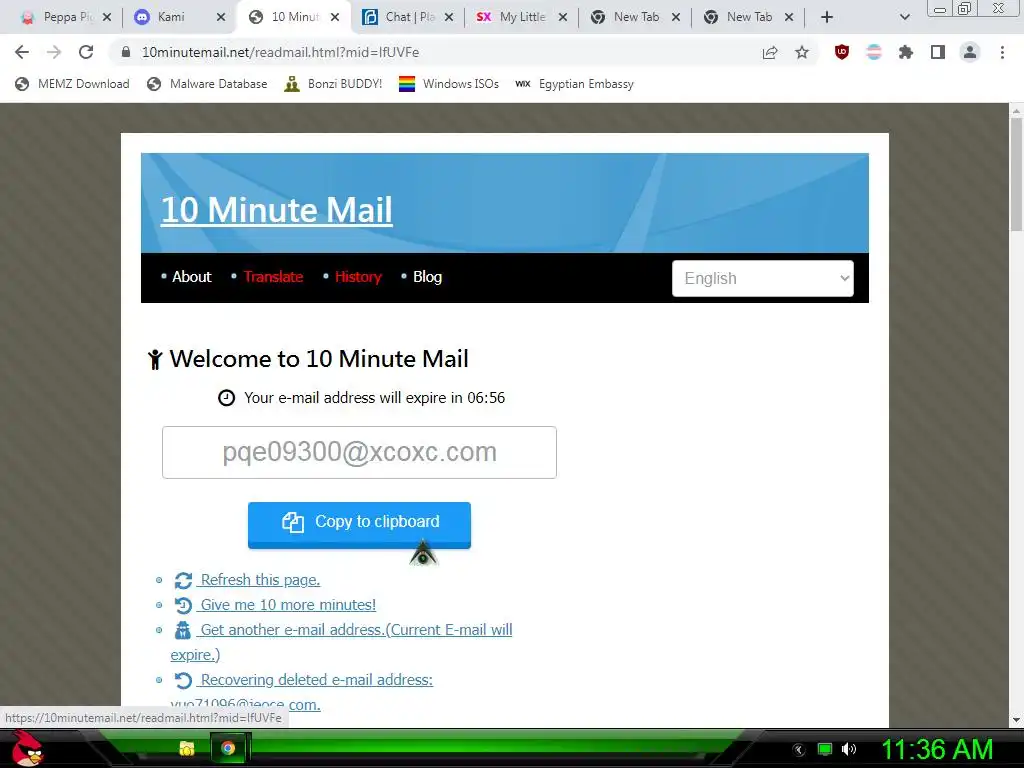Close the Kami tab
Image resolution: width=1024 pixels, height=768 pixels.
(221, 17)
